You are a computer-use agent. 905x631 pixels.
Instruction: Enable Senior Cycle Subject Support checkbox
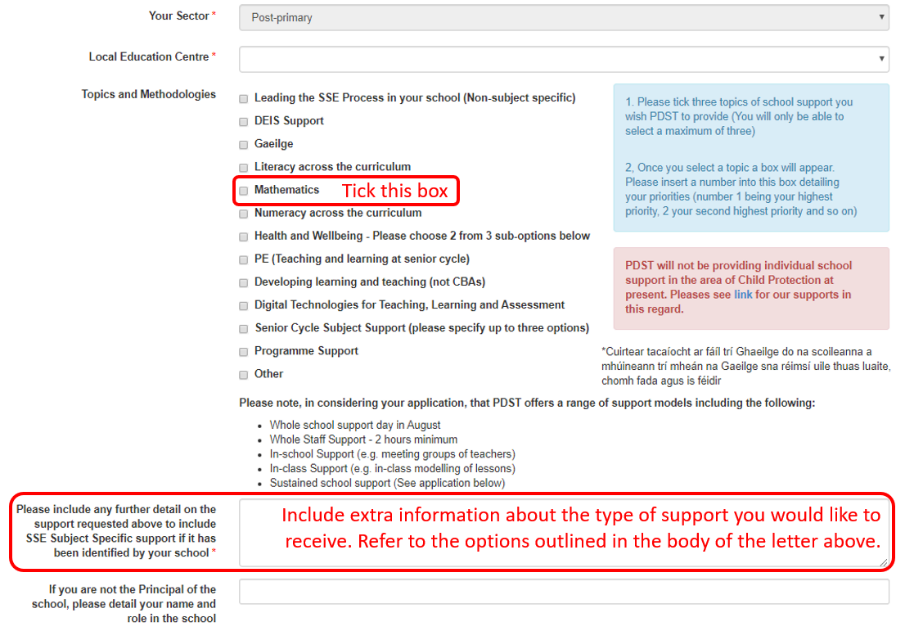coord(244,329)
